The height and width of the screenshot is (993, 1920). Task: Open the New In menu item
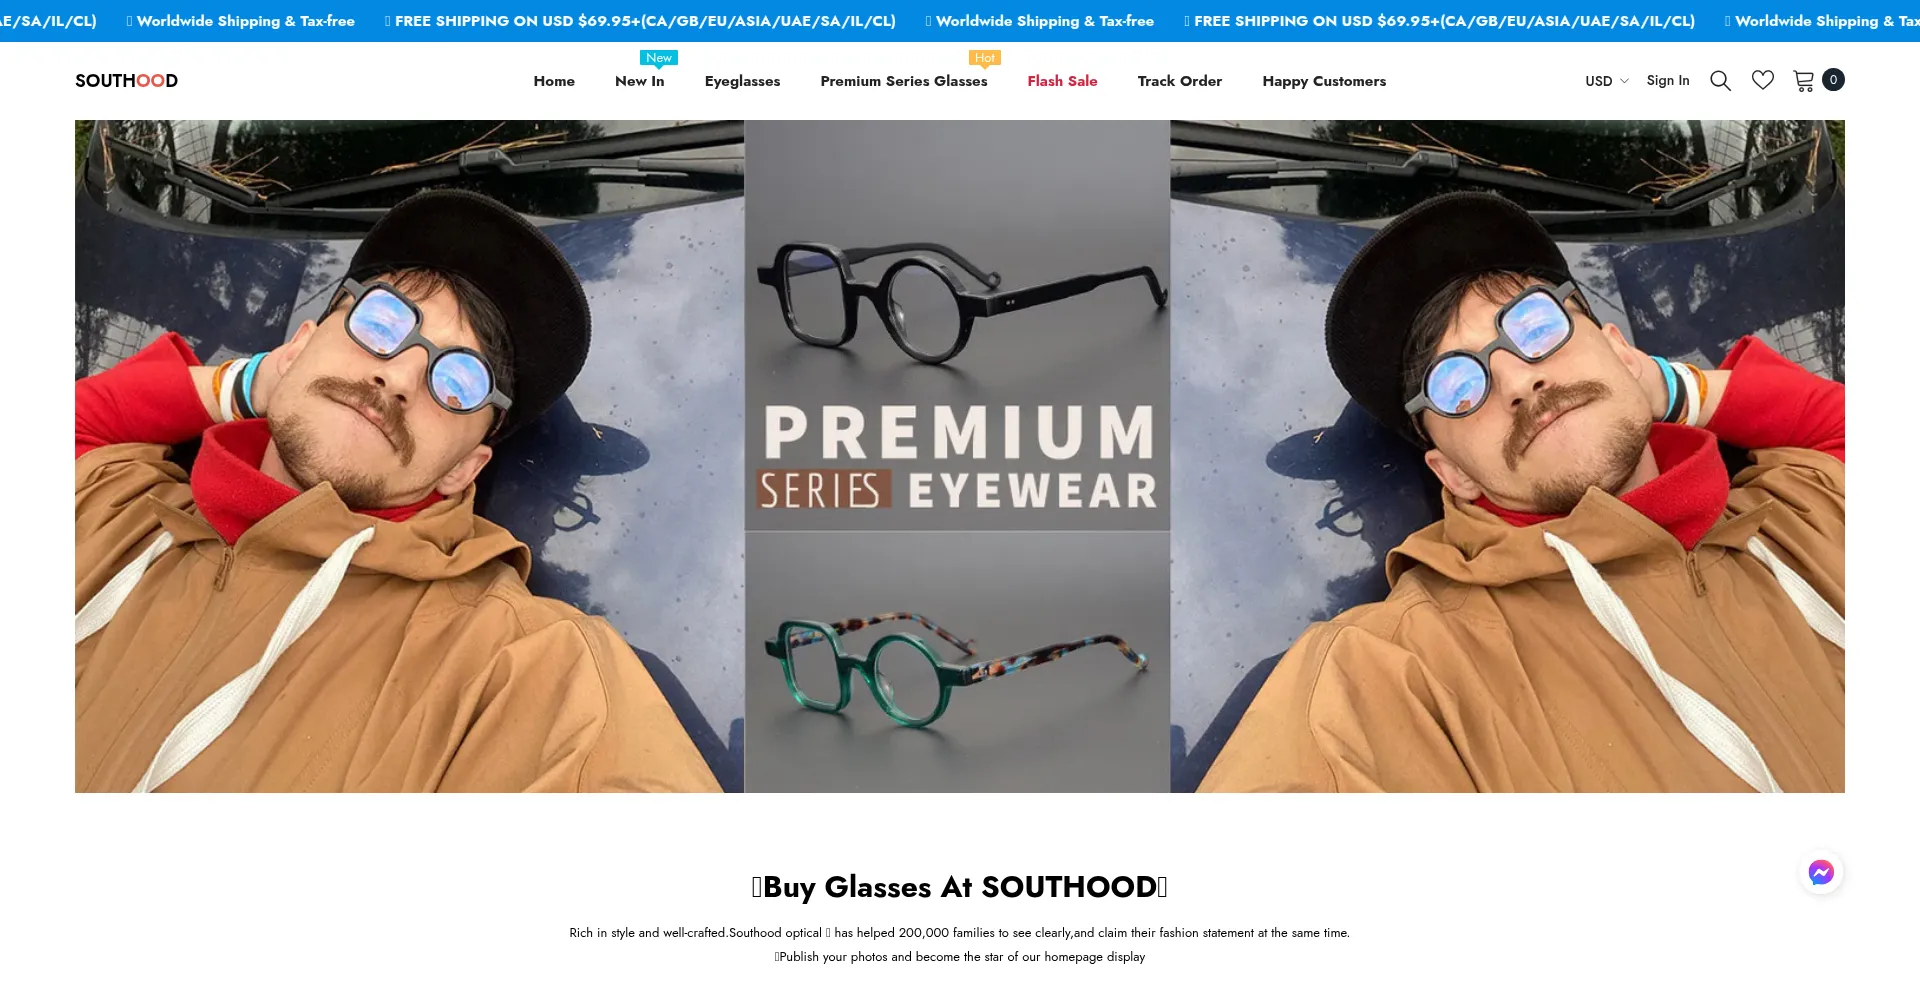pyautogui.click(x=640, y=81)
